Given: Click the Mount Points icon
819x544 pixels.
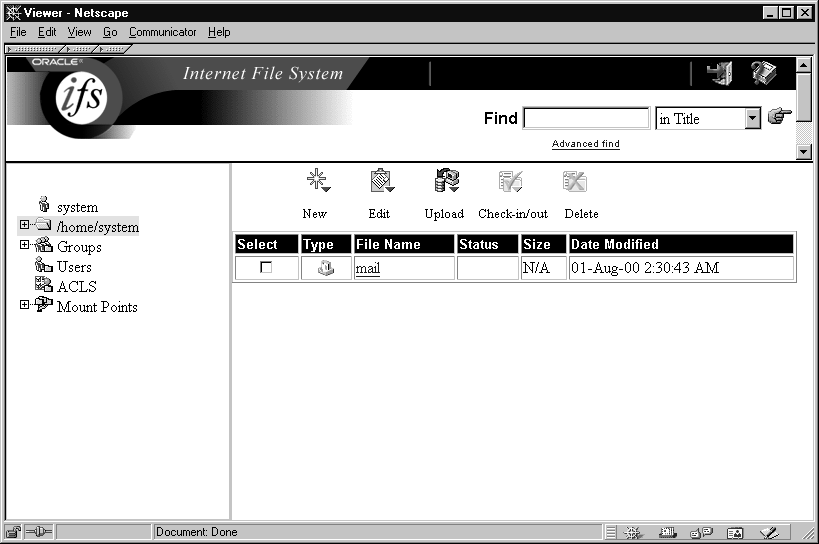Looking at the screenshot, I should pyautogui.click(x=43, y=304).
